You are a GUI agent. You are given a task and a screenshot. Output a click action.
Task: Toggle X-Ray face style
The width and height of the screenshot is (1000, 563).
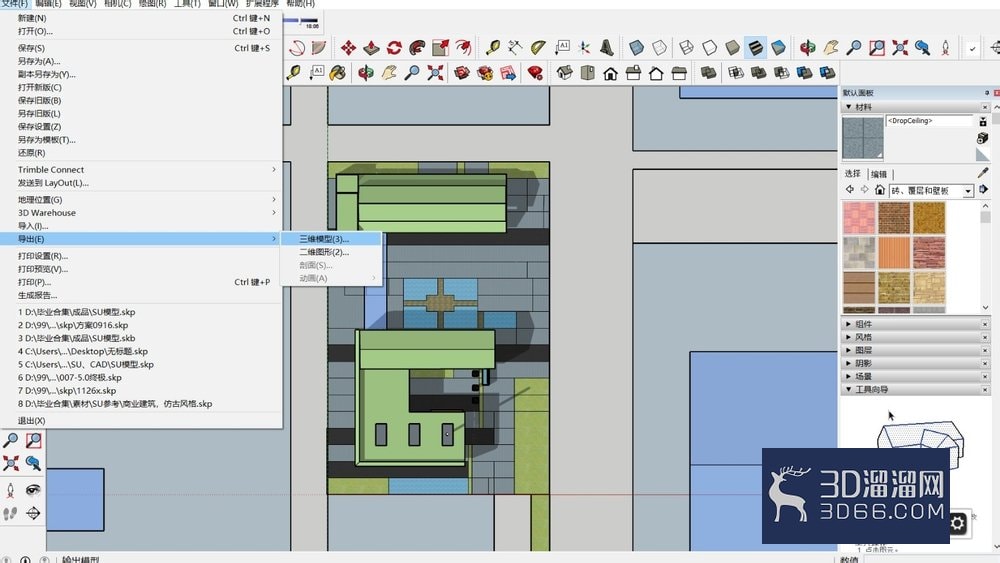636,48
